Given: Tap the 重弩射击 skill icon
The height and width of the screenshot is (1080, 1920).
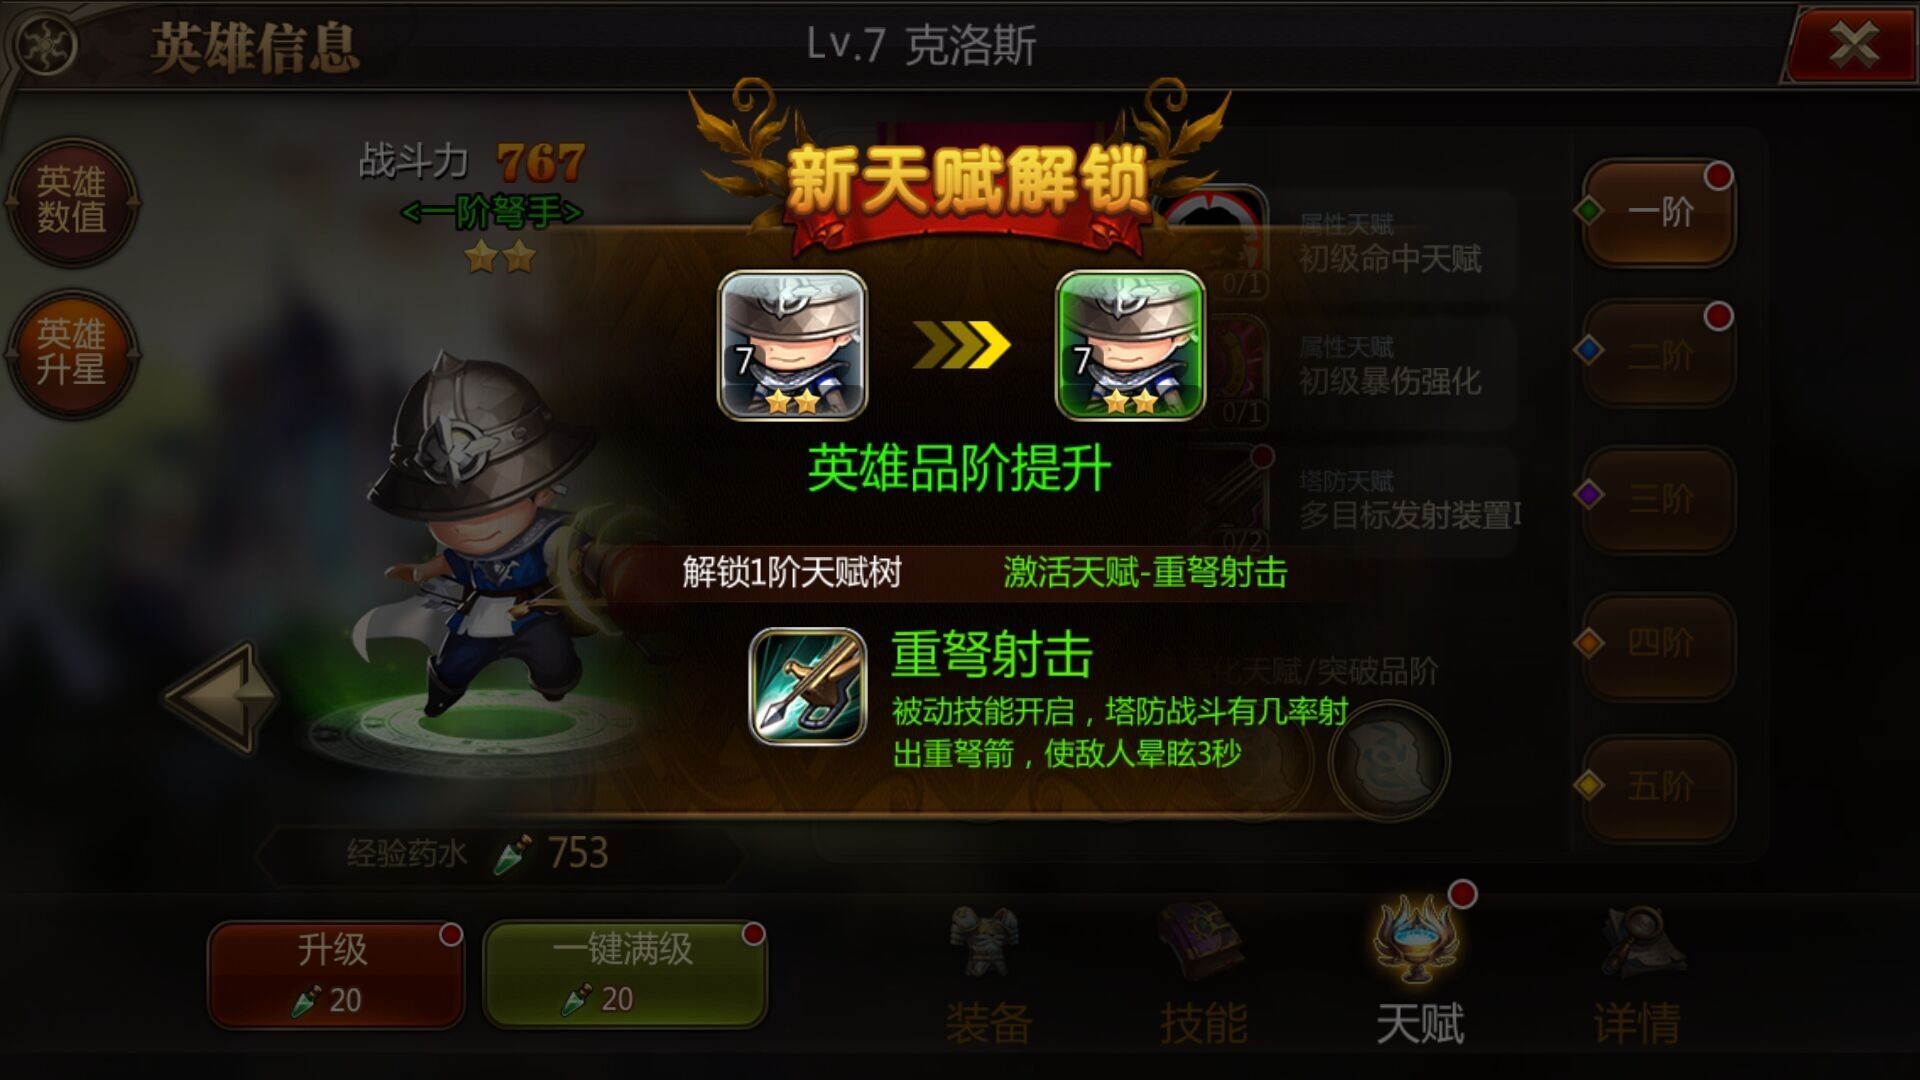Looking at the screenshot, I should [x=807, y=685].
